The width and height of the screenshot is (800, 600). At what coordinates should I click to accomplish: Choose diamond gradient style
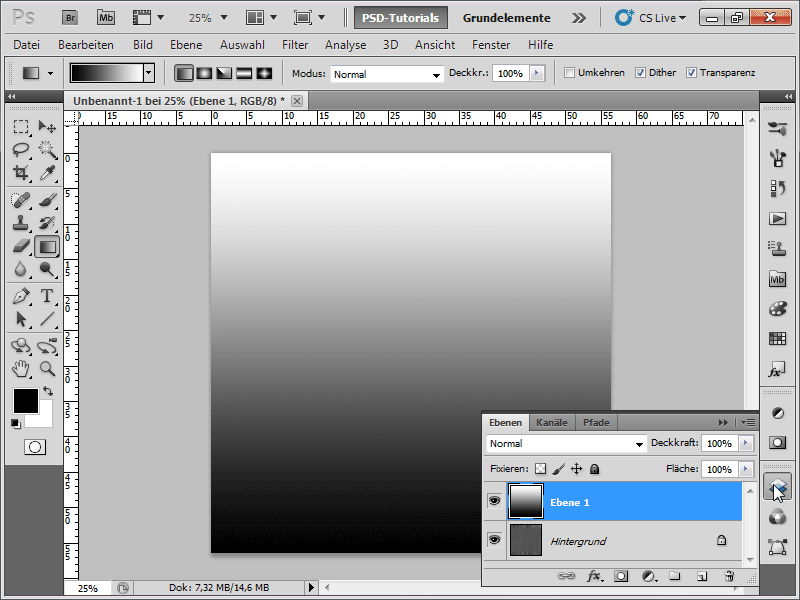264,73
